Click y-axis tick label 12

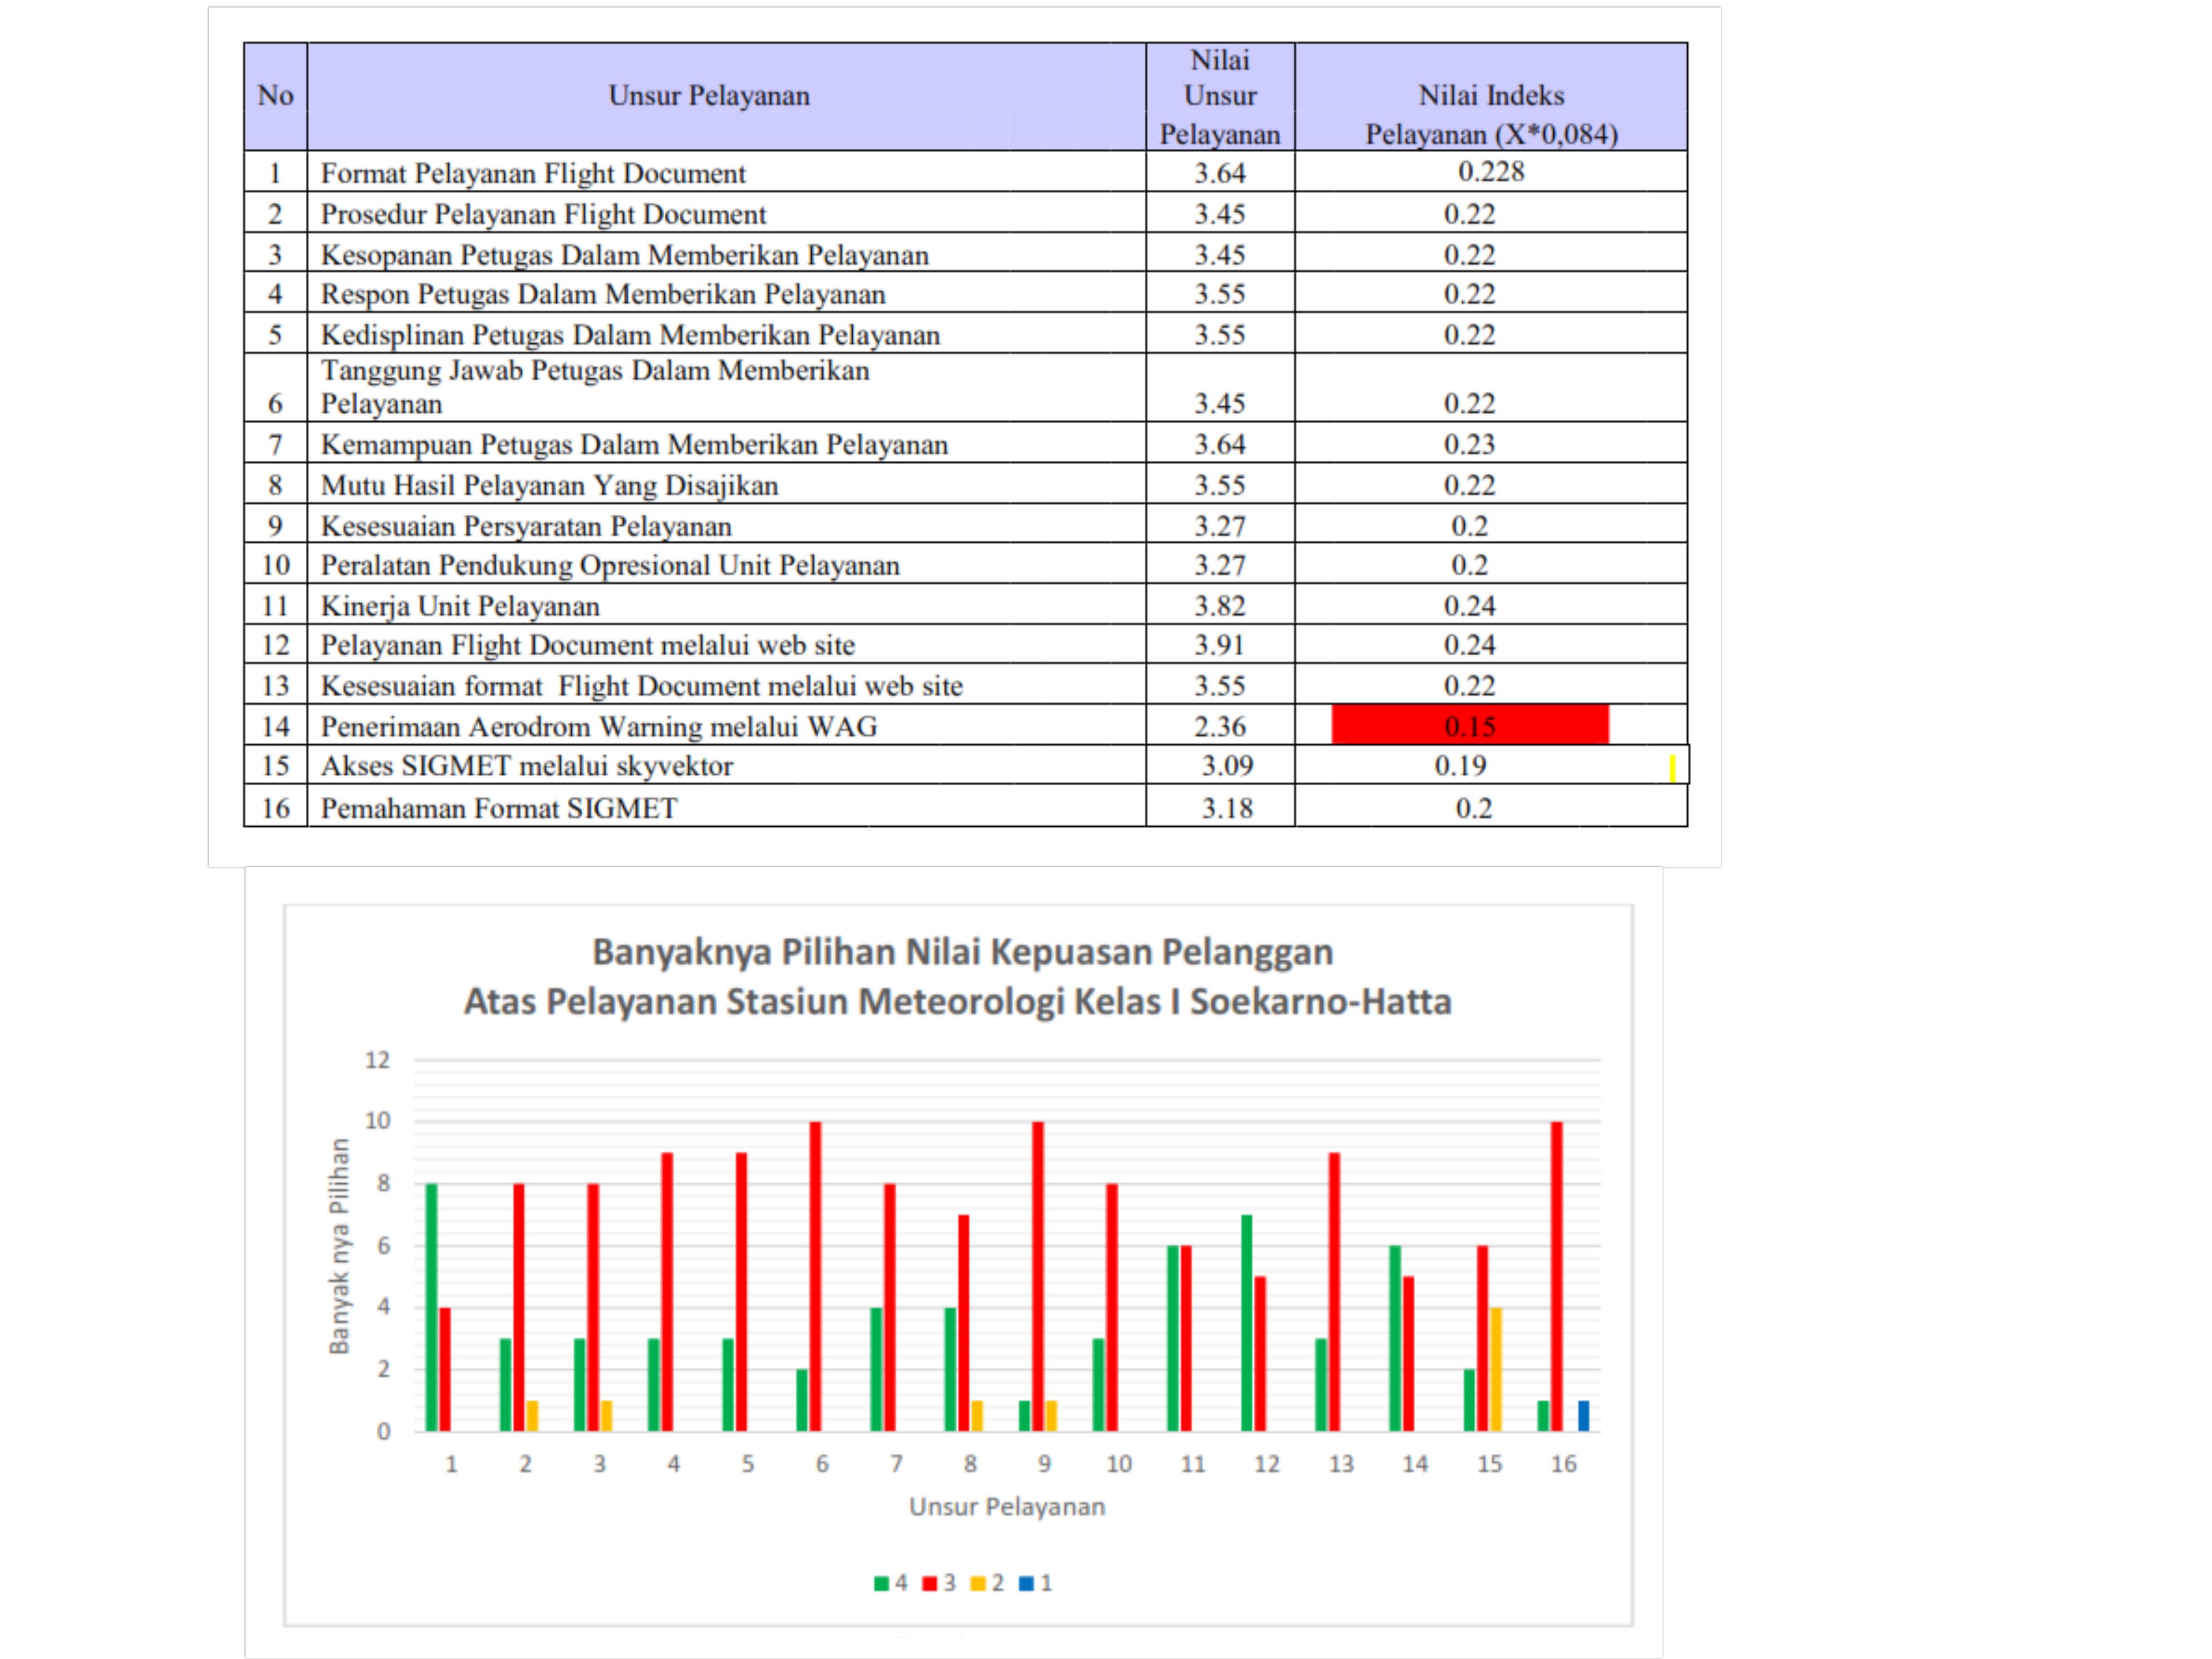(x=377, y=1060)
